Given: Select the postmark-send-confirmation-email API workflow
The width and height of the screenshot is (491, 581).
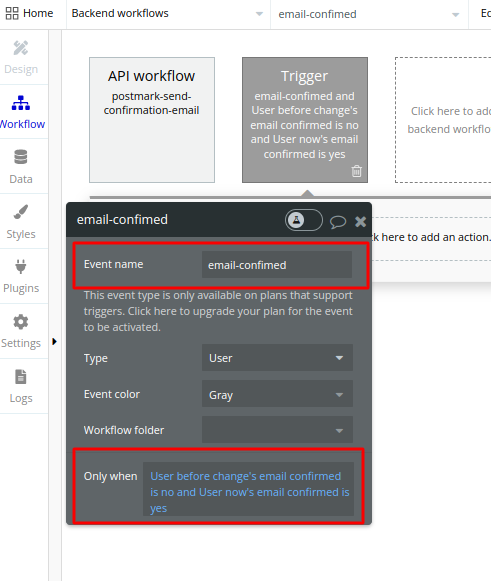Looking at the screenshot, I should [152, 120].
